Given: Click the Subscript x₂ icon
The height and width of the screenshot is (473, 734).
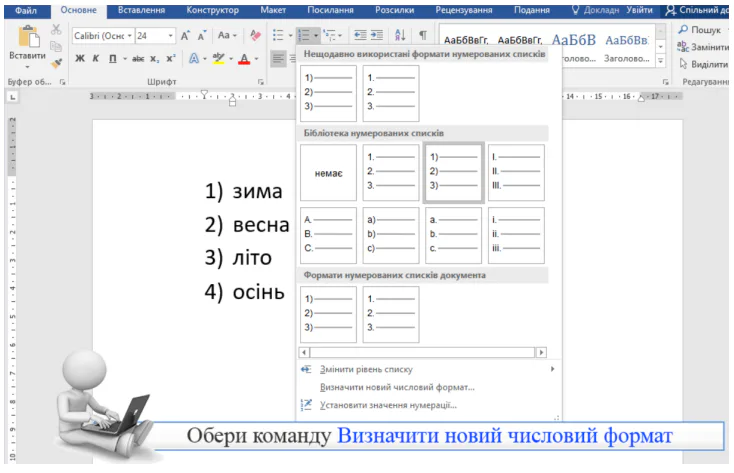Looking at the screenshot, I should click(155, 59).
